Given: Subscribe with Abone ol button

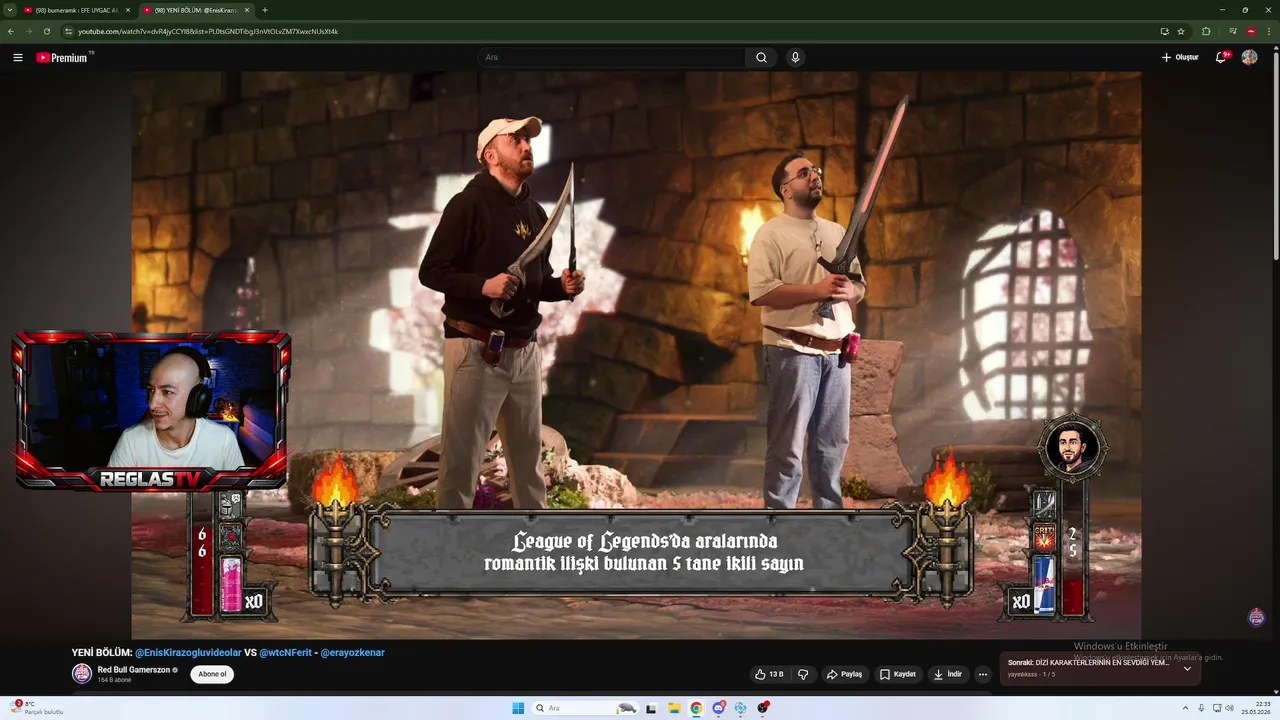Looking at the screenshot, I should point(212,674).
